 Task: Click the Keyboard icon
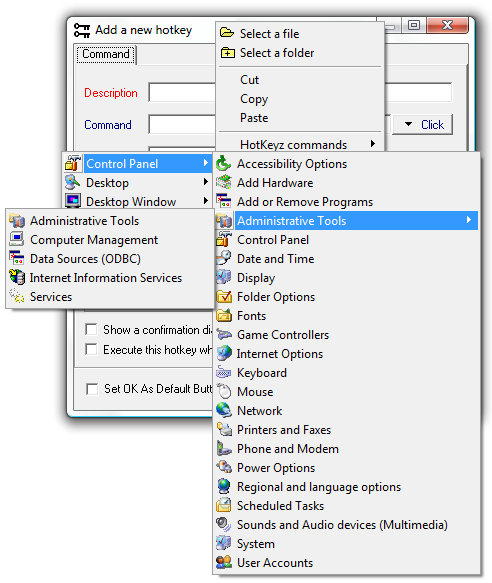[x=224, y=373]
